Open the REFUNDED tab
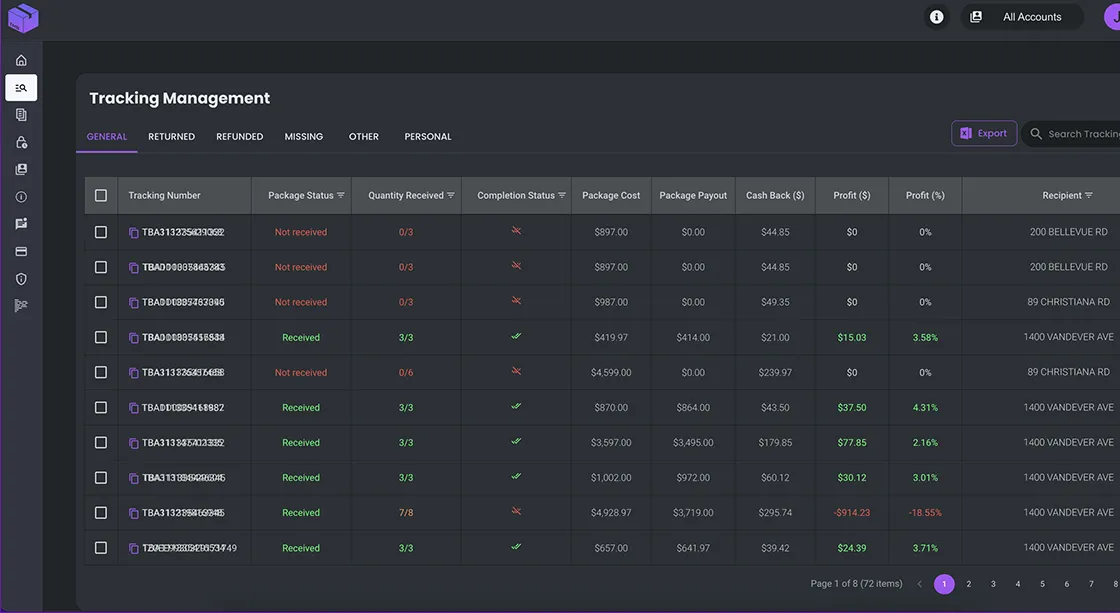This screenshot has height=613, width=1120. tap(240, 136)
